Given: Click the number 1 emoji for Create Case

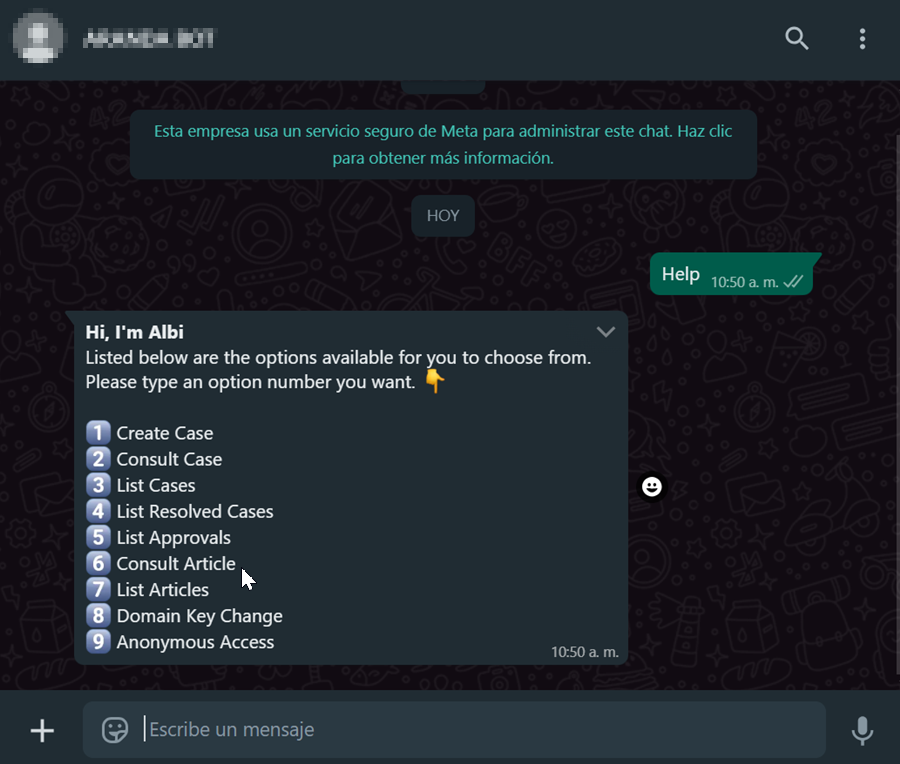Looking at the screenshot, I should [98, 433].
